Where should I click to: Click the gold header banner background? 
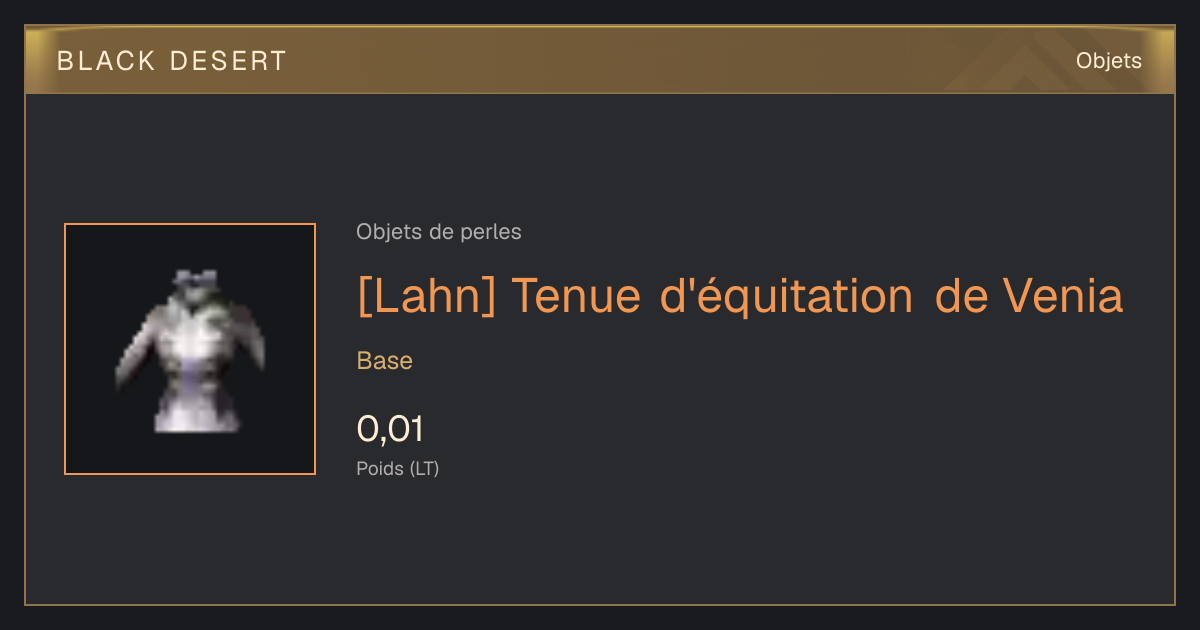[600, 60]
